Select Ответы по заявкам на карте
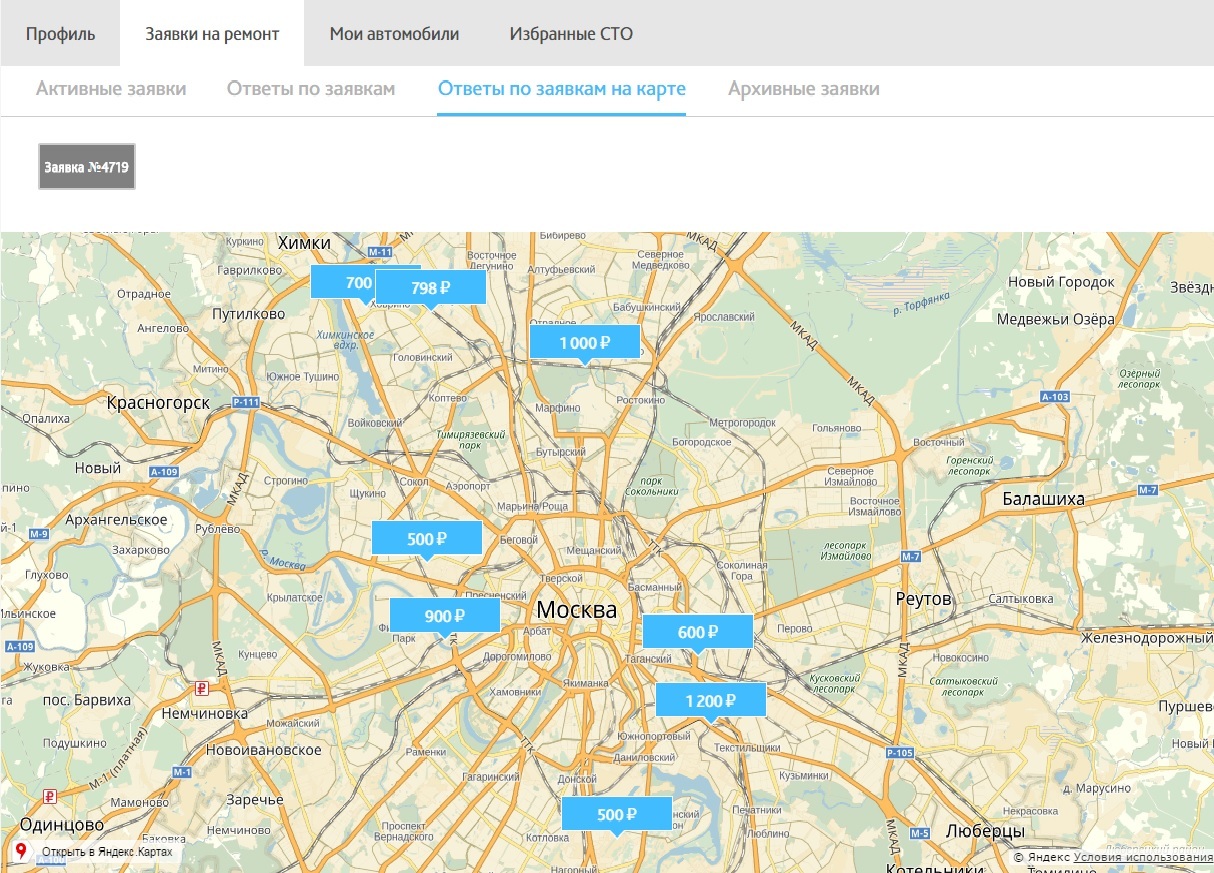This screenshot has height=873, width=1214. click(561, 89)
